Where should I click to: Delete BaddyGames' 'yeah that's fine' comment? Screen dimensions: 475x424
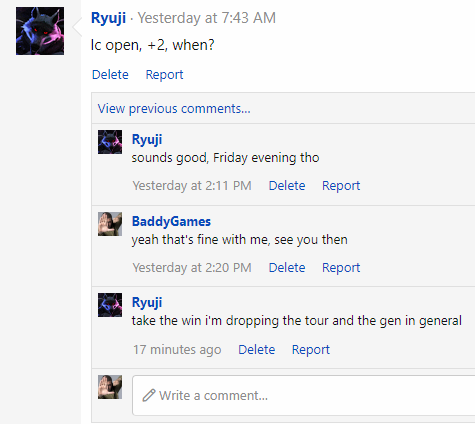coord(287,268)
